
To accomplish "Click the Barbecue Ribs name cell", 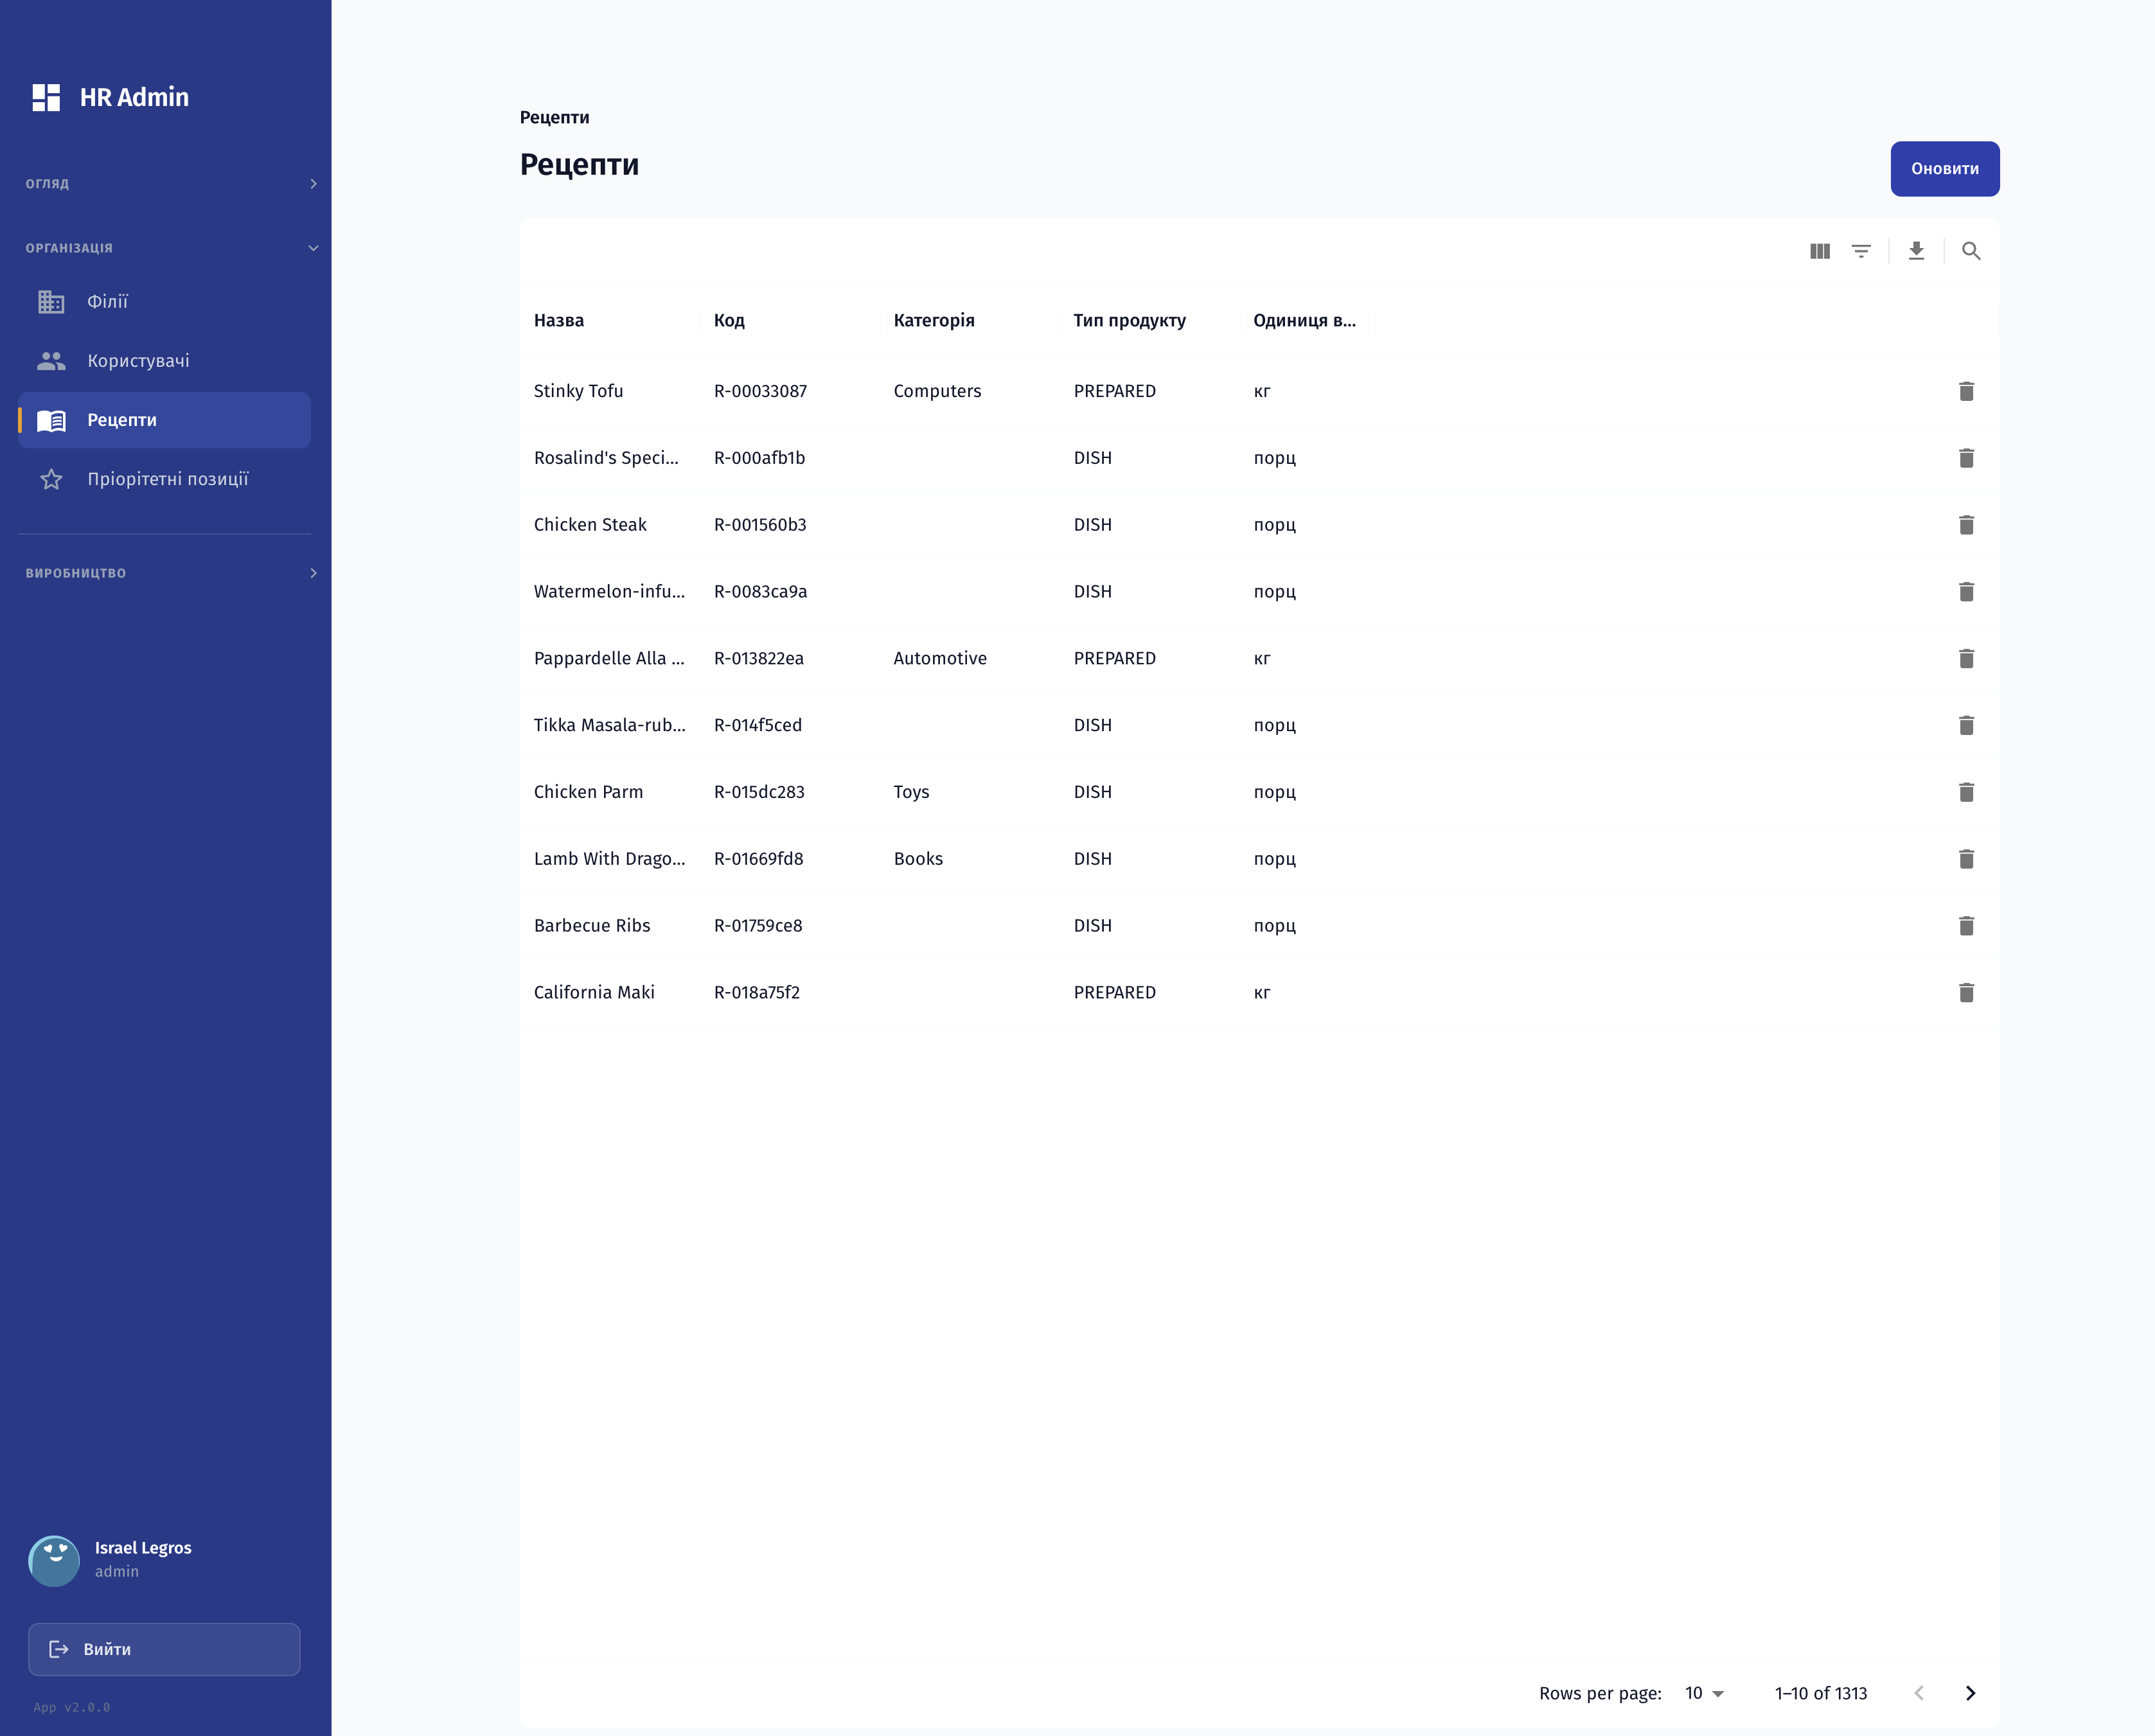I will (592, 926).
